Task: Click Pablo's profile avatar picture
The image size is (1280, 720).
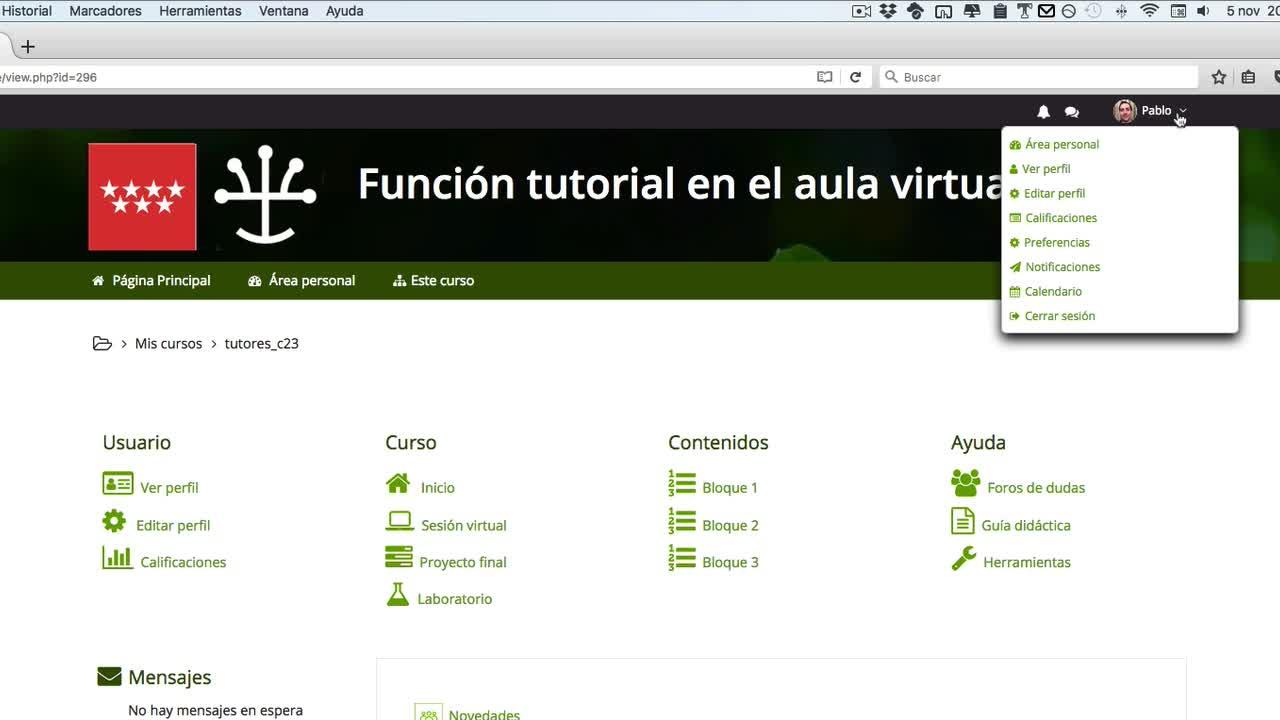Action: (1125, 111)
